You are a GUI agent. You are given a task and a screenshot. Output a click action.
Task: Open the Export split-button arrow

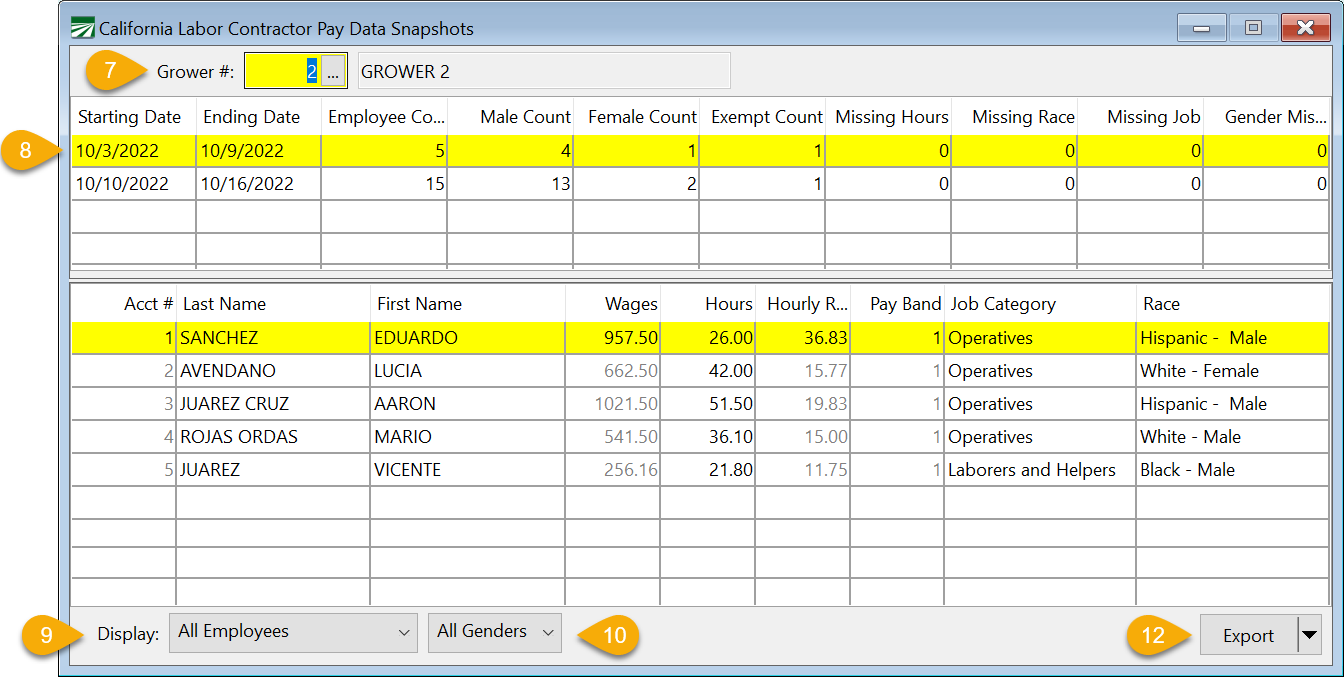[x=1309, y=635]
